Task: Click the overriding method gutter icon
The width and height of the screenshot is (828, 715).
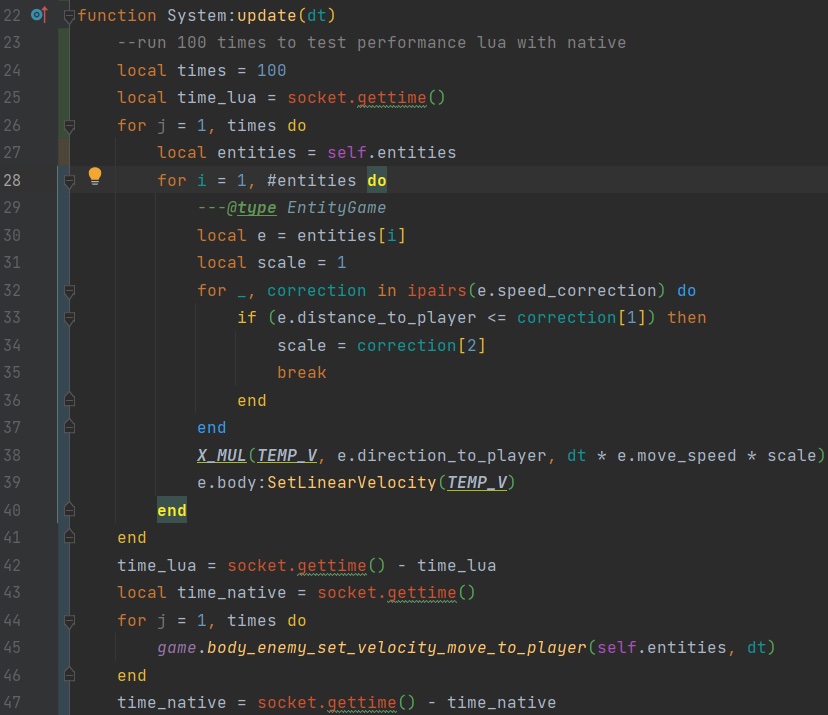Action: (x=39, y=15)
